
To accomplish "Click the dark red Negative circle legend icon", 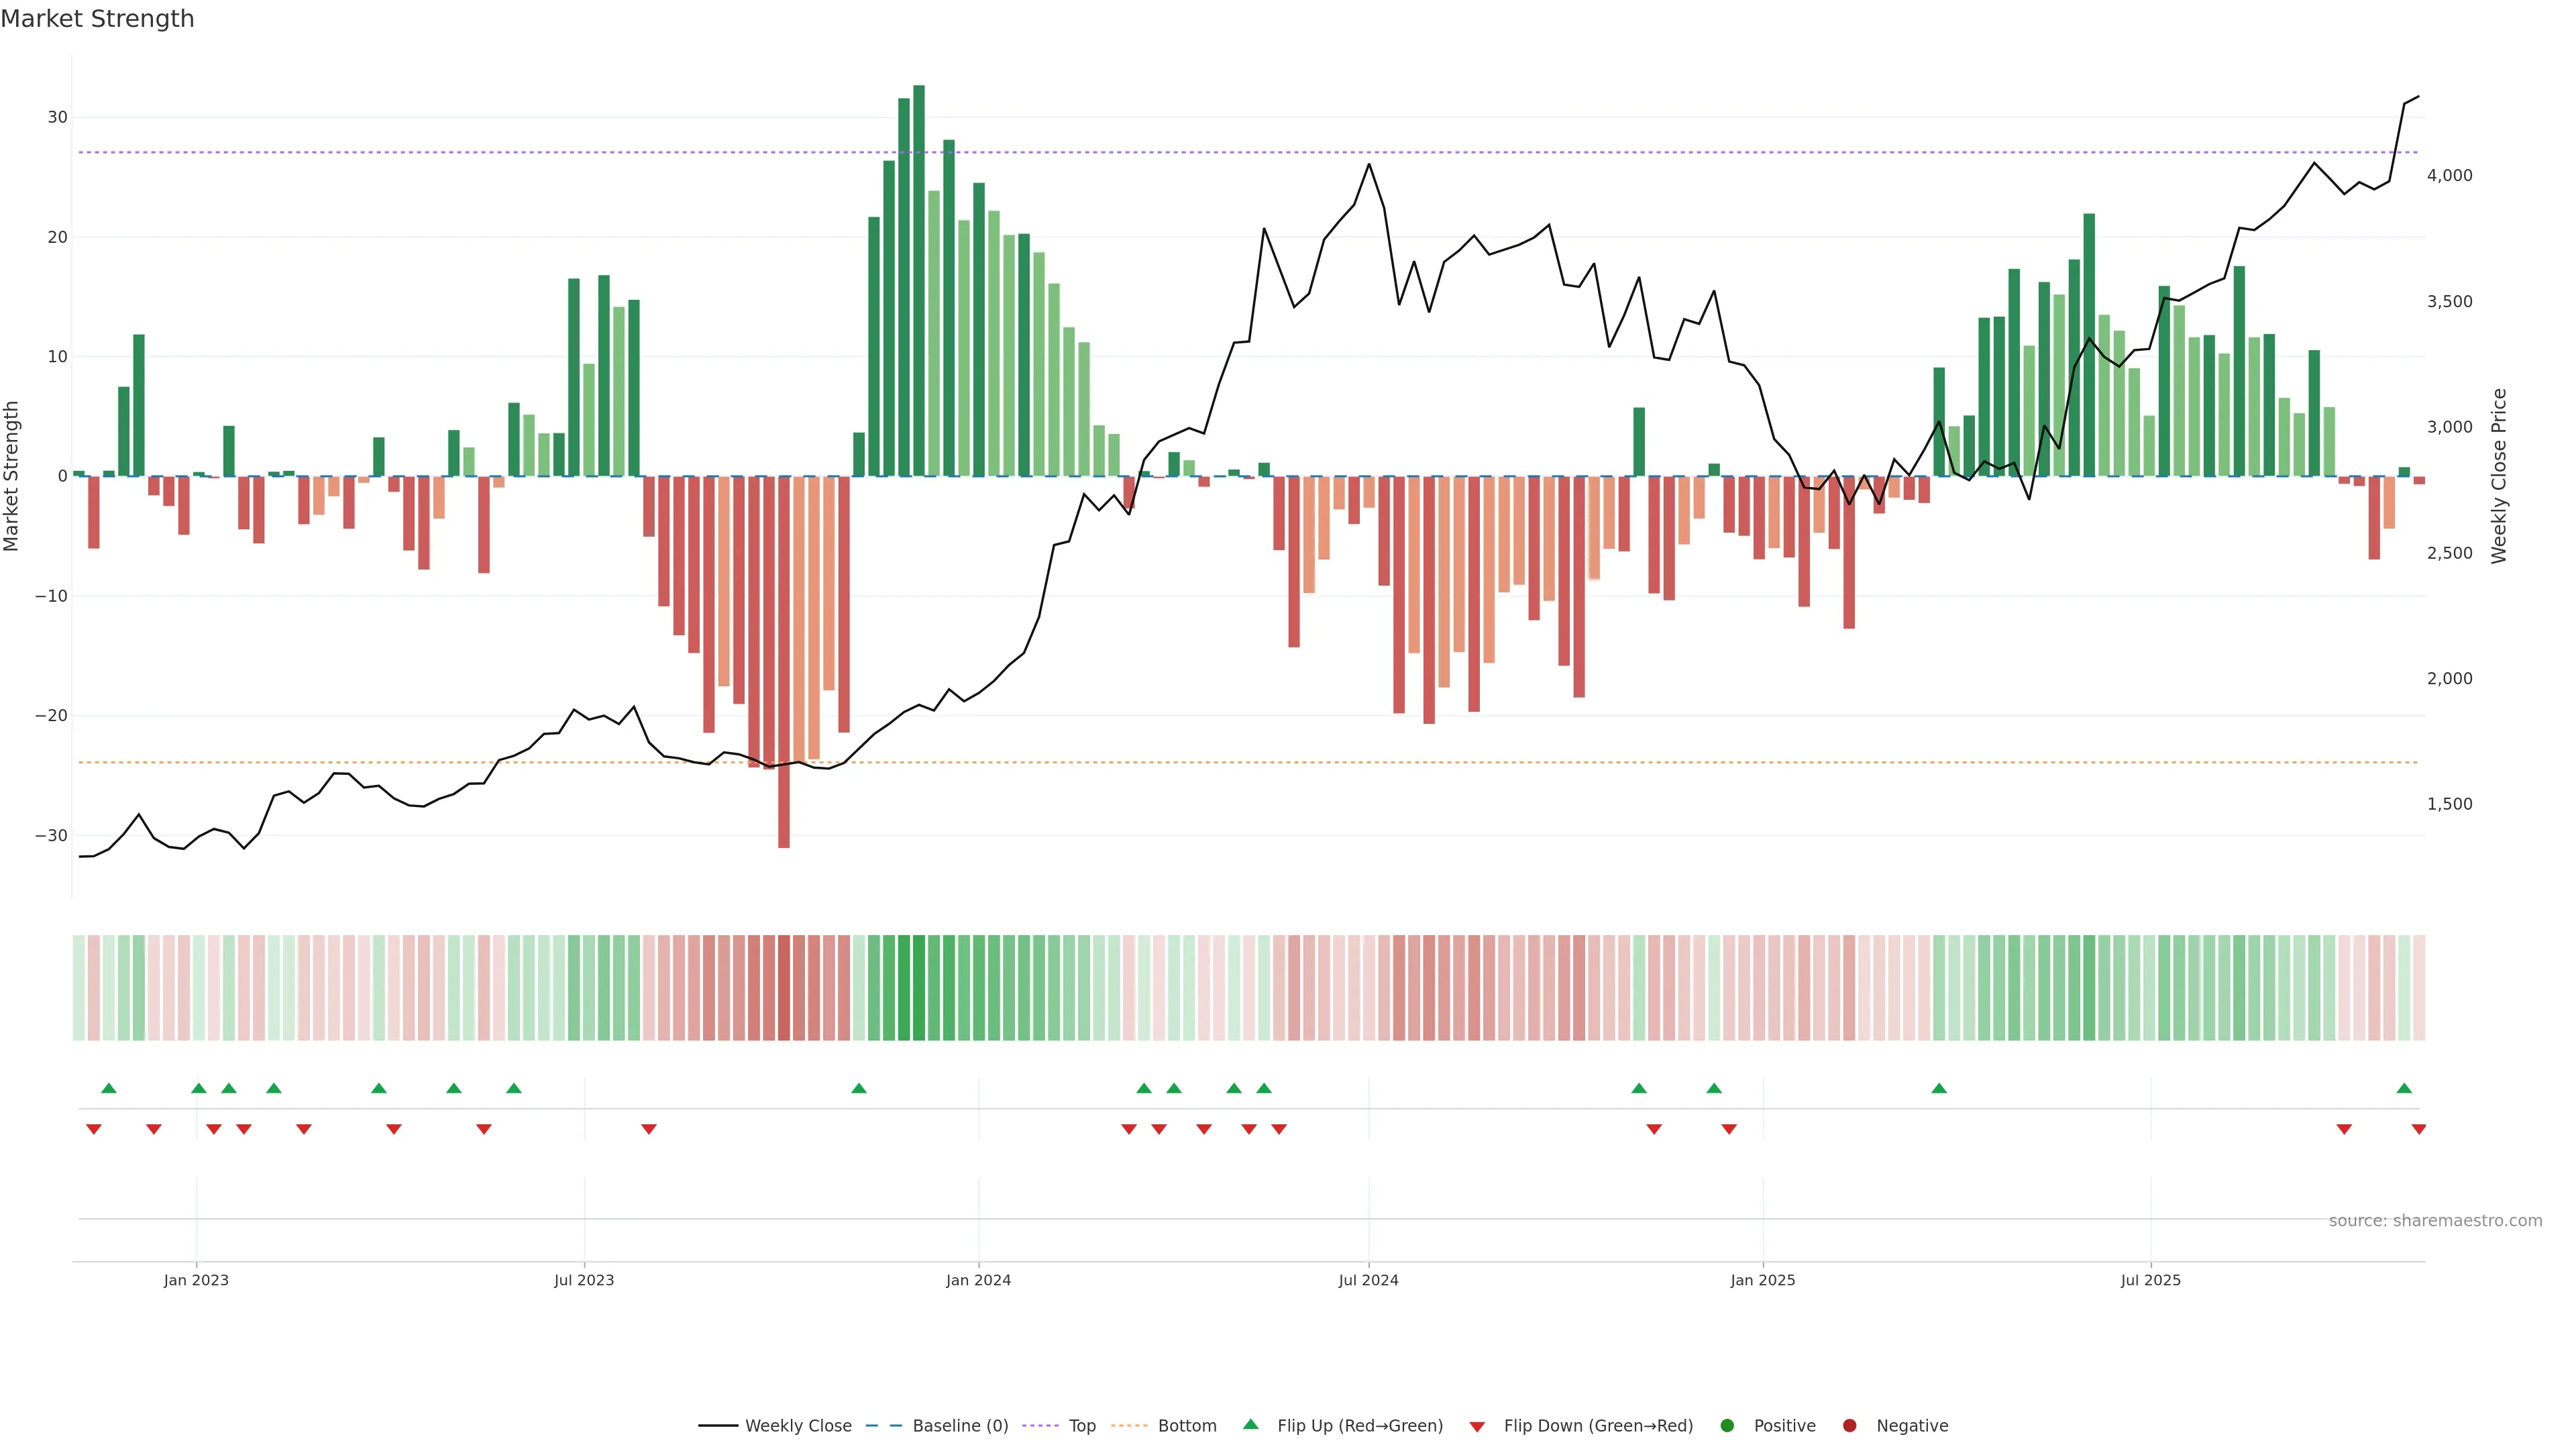I will click(1849, 1426).
